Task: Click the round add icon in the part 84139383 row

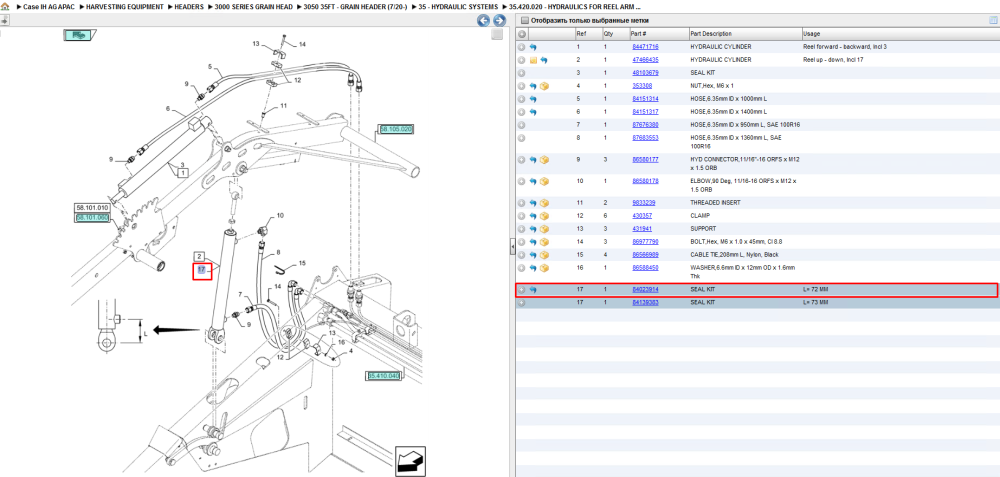Action: (521, 303)
